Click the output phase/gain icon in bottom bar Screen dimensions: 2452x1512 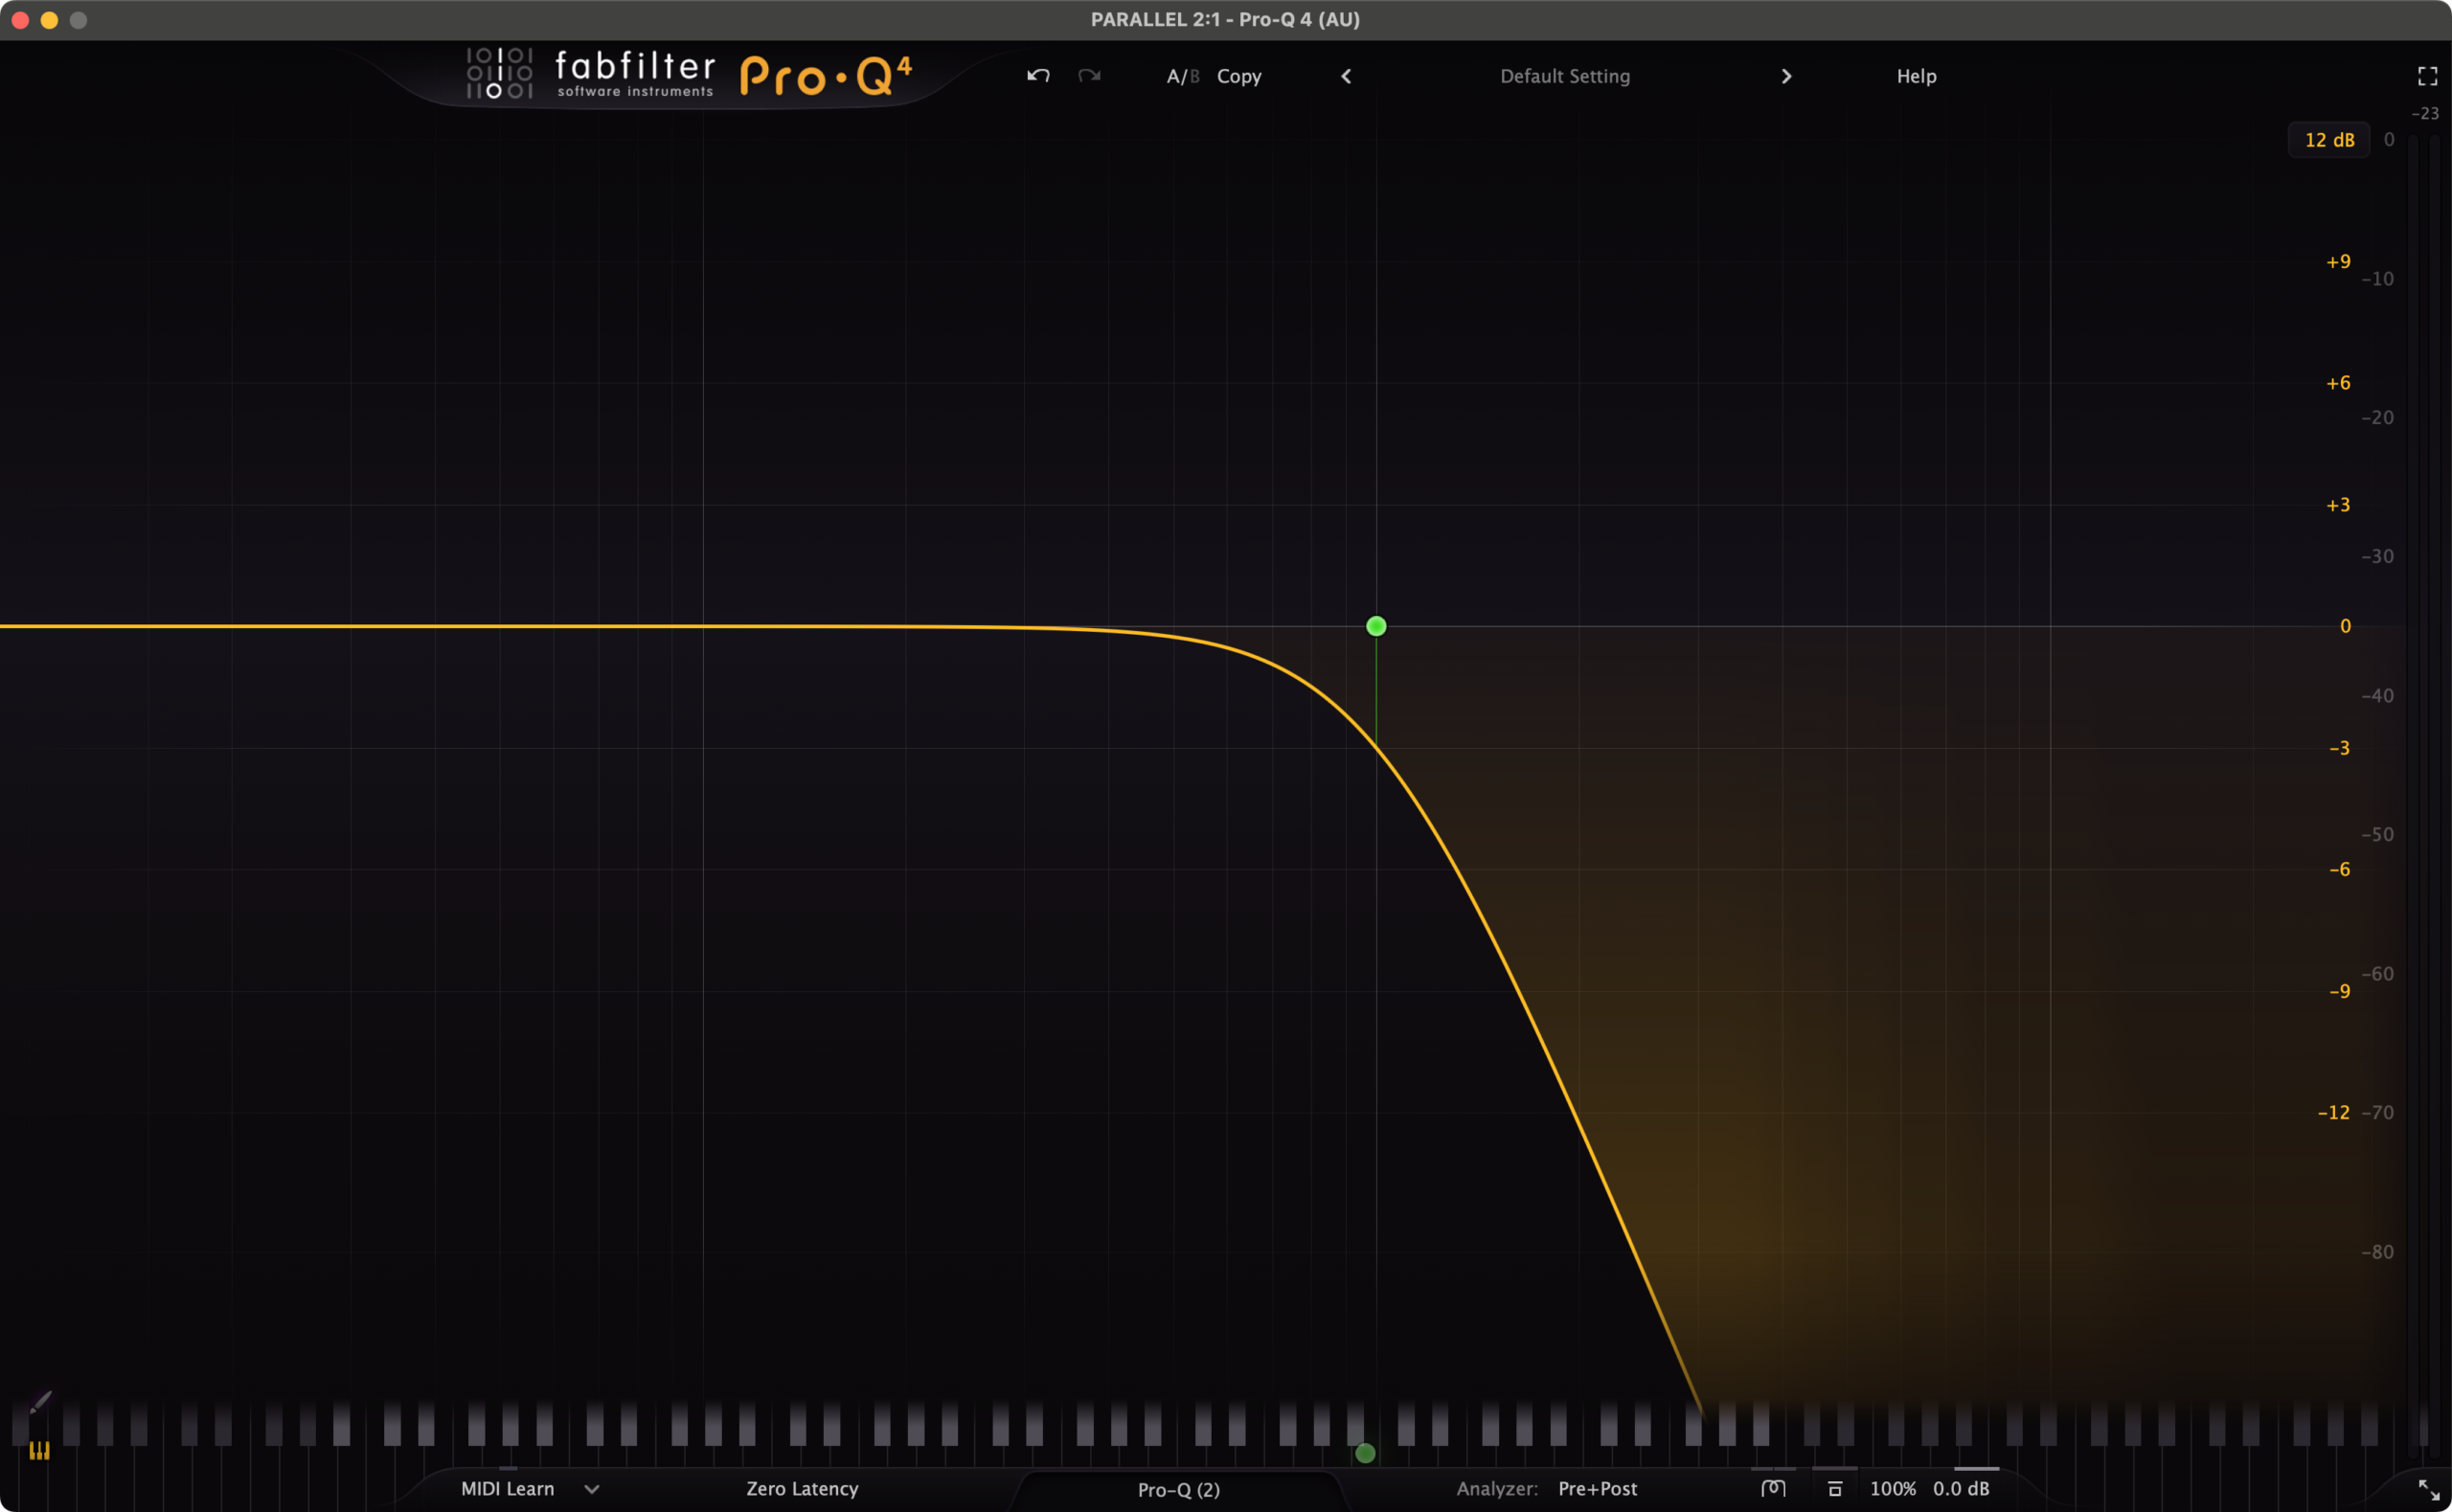[x=1773, y=1488]
